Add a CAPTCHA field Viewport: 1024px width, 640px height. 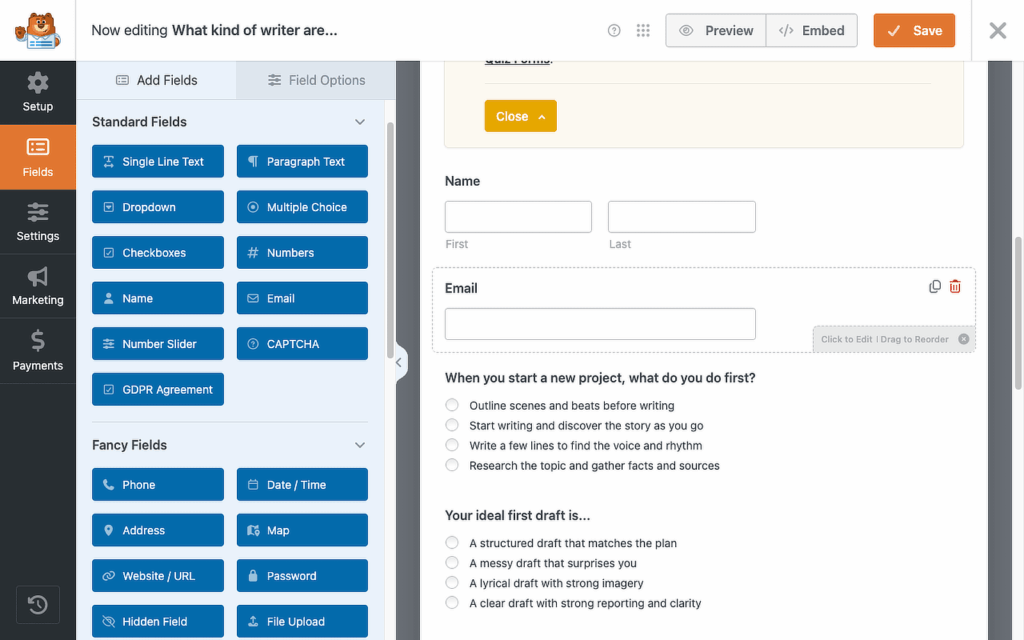302,344
